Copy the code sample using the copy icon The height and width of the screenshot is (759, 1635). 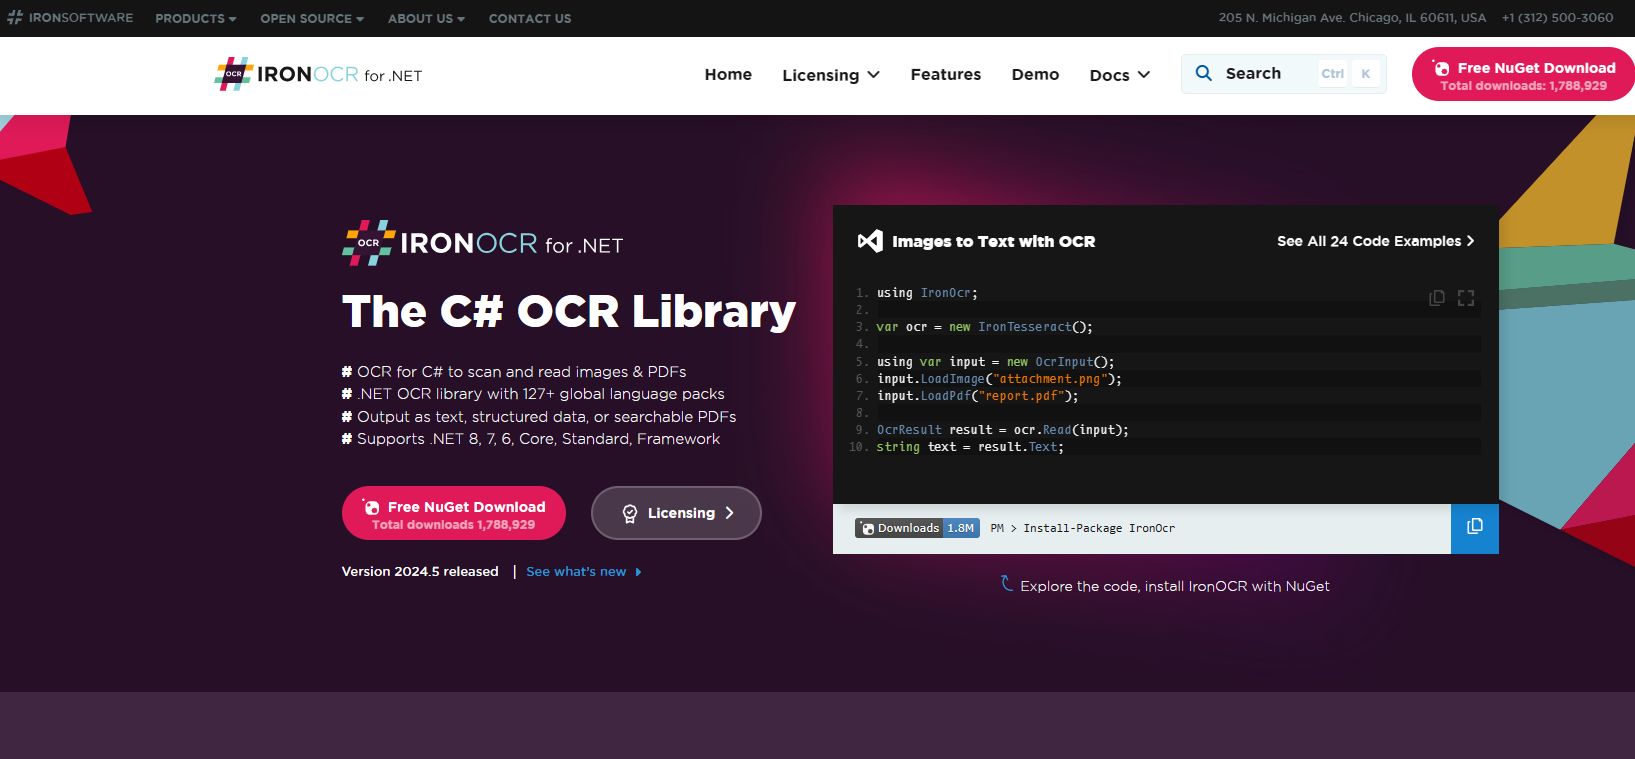[1437, 298]
